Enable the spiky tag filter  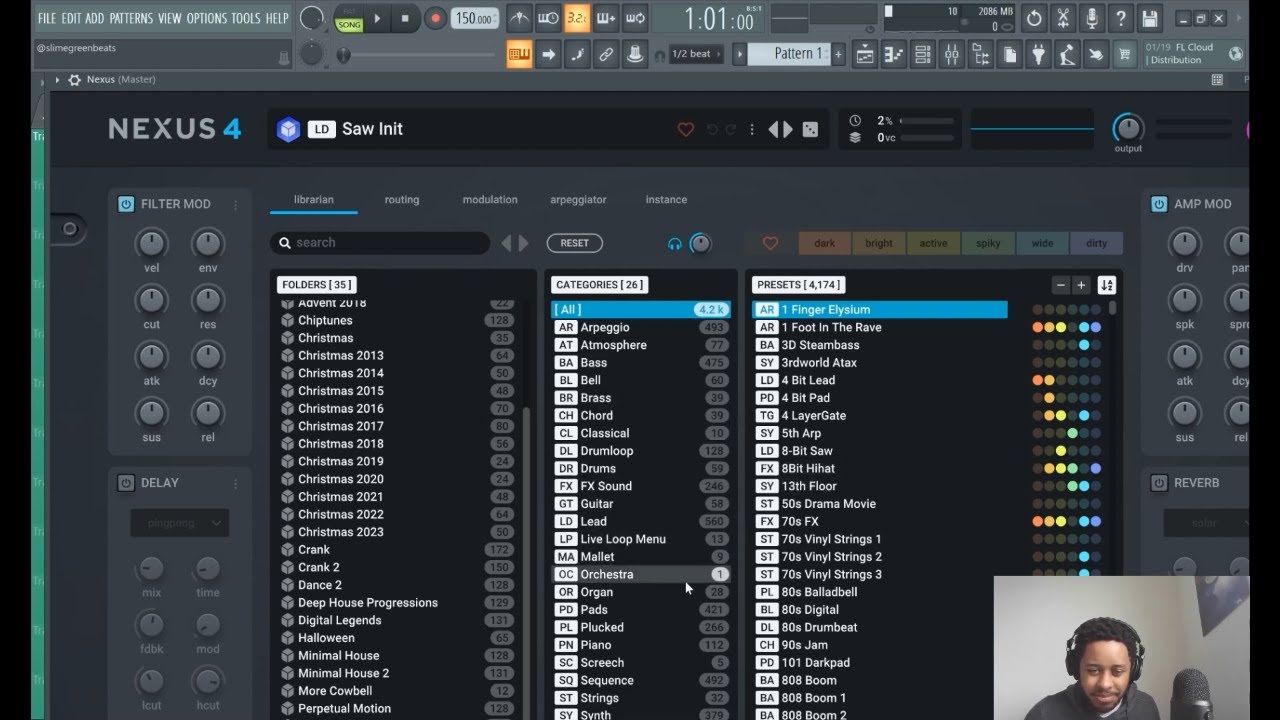click(988, 243)
